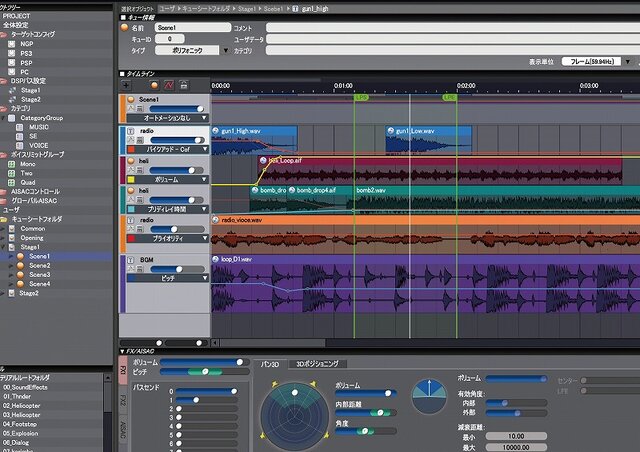Click the red swatch on radio priority track
This screenshot has height=452, width=640.
[131, 238]
